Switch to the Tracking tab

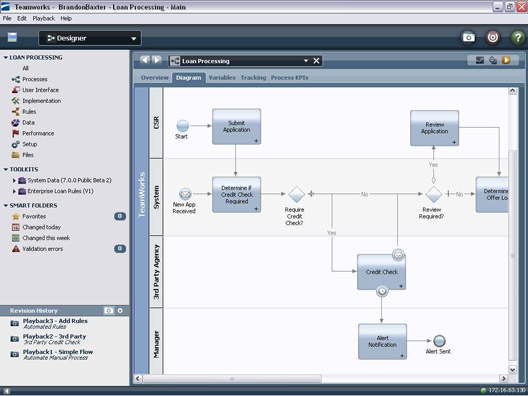(253, 77)
